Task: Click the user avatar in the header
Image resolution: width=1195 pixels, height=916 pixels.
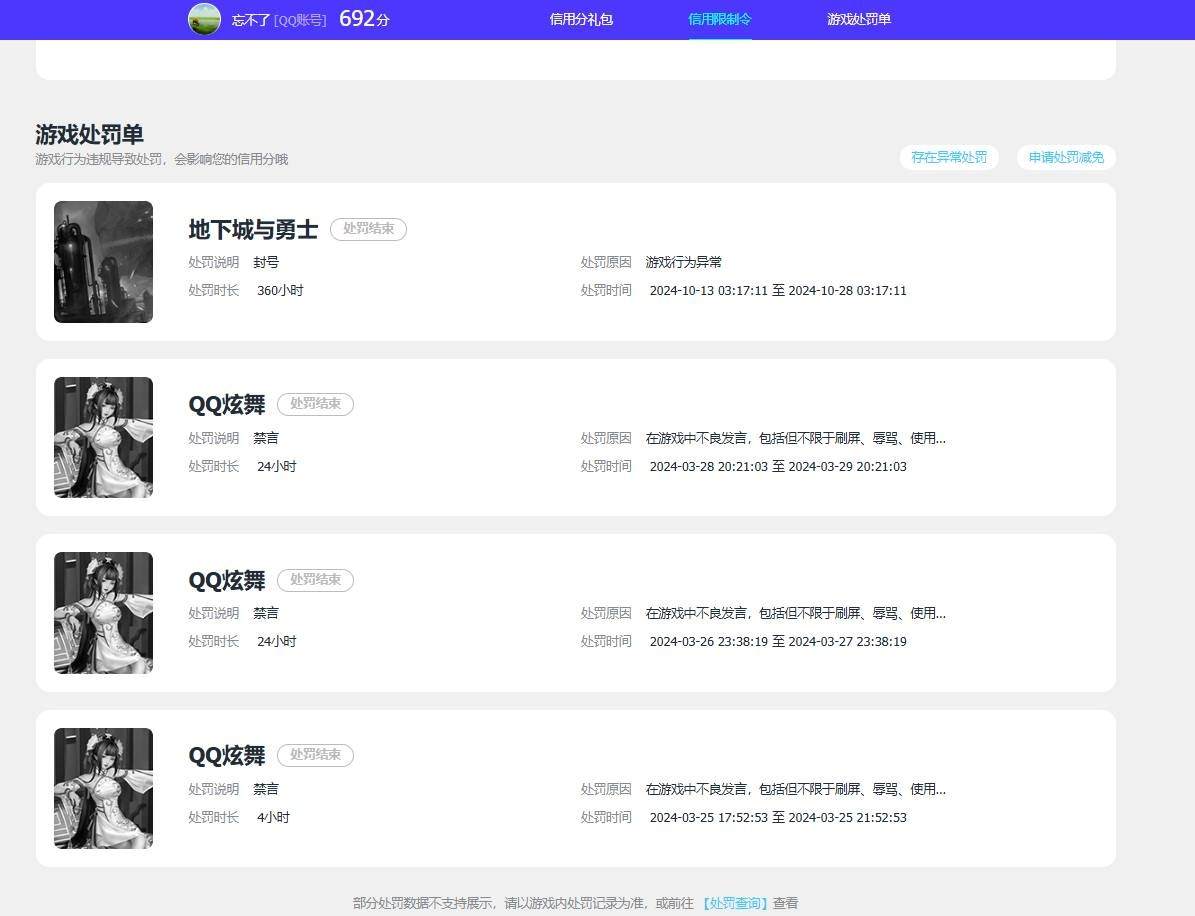Action: [x=204, y=19]
